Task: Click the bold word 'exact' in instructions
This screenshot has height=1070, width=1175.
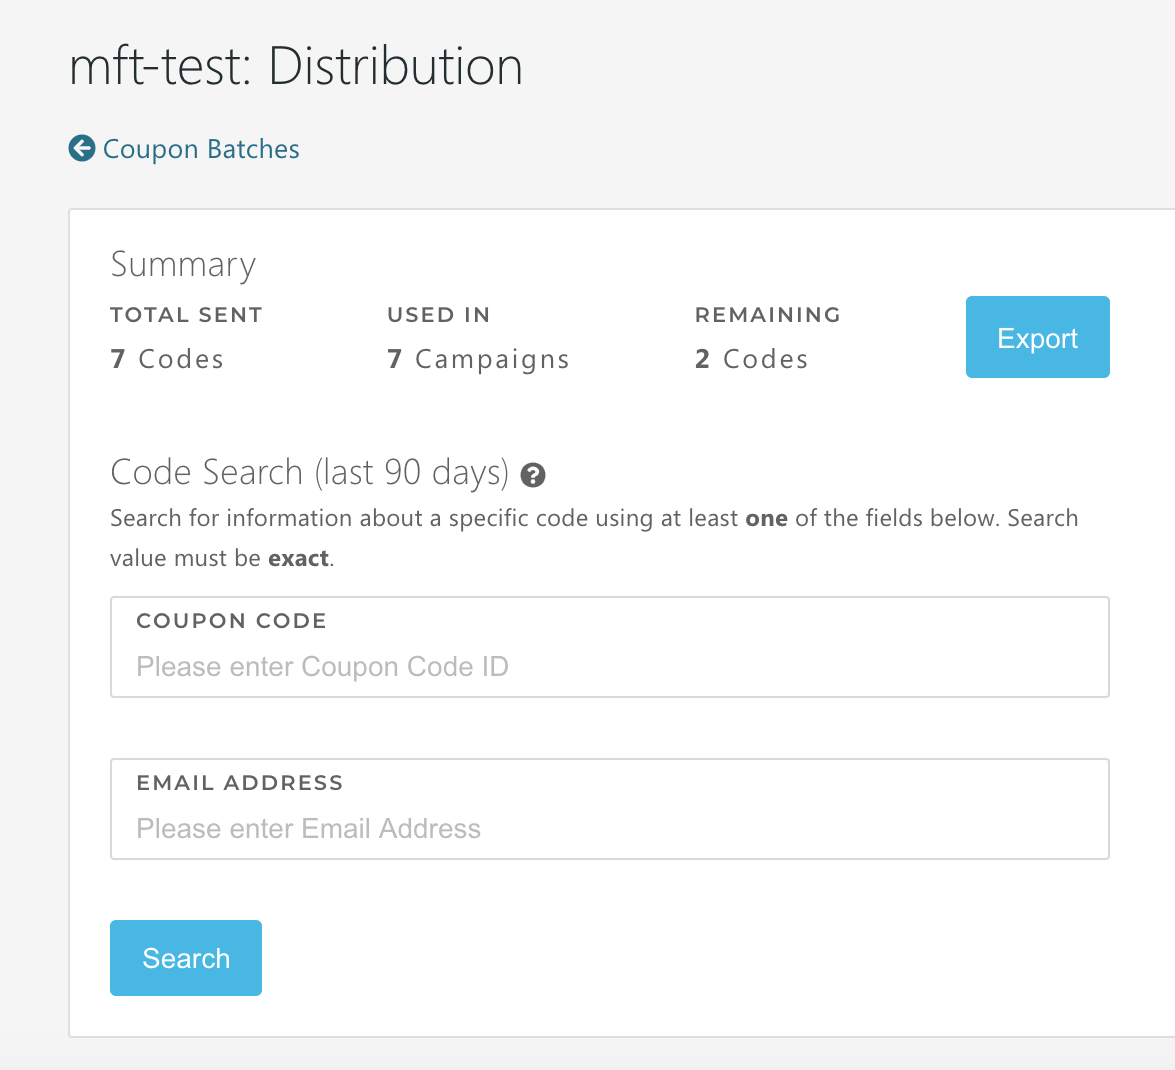Action: pos(298,558)
